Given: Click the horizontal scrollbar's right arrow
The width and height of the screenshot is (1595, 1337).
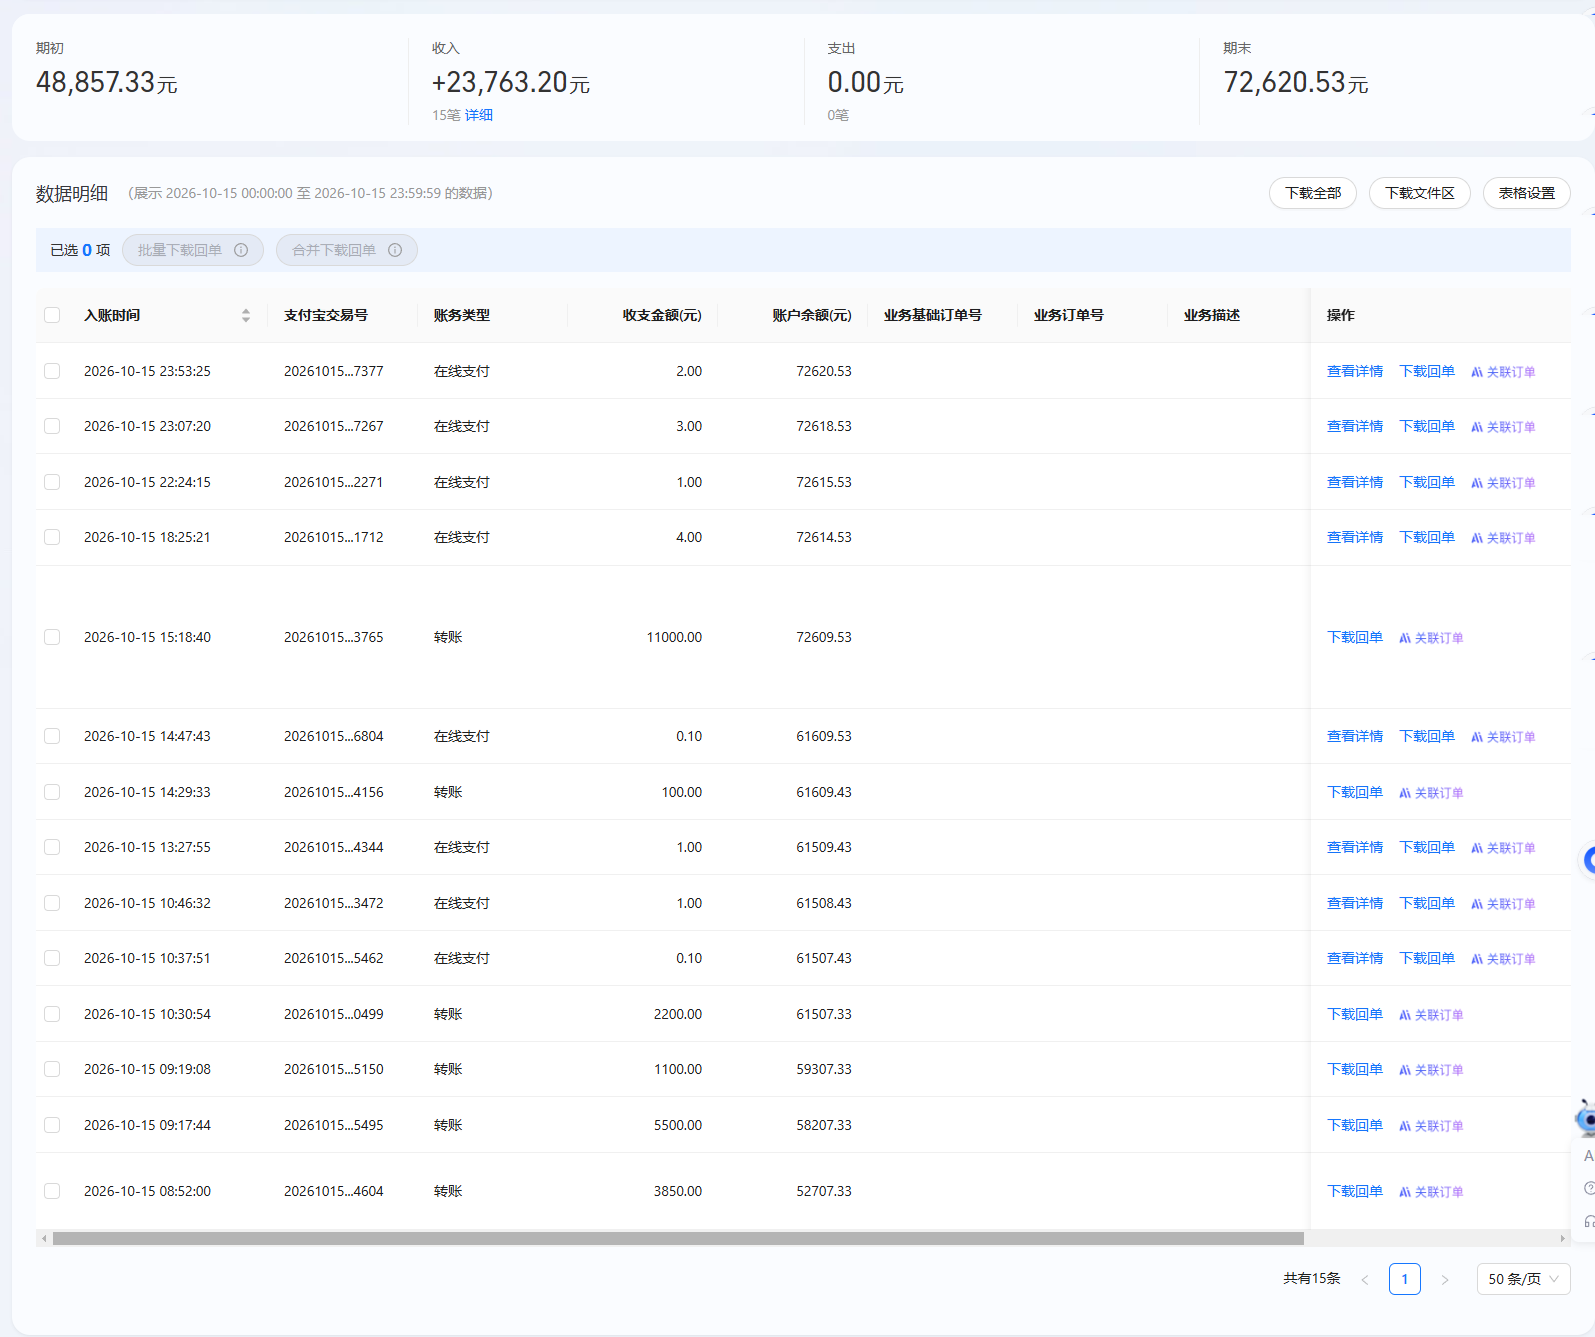Looking at the screenshot, I should [x=1562, y=1238].
